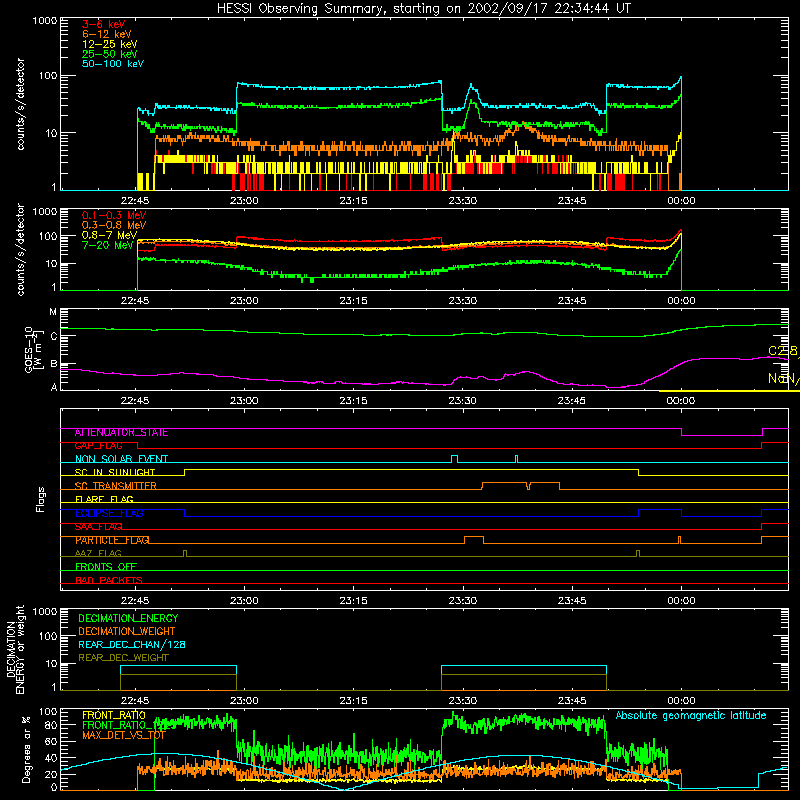Select the ECLIPSE_FLAG label
Viewport: 800px width, 800px height.
(x=109, y=513)
